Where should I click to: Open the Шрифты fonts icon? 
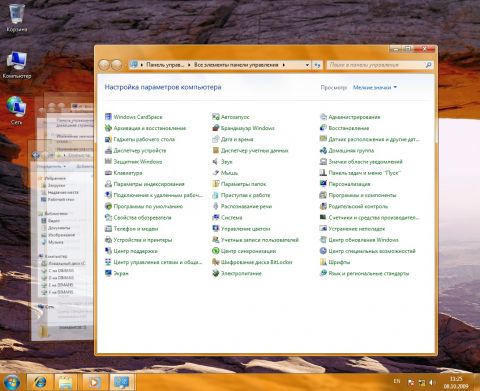coord(323,262)
